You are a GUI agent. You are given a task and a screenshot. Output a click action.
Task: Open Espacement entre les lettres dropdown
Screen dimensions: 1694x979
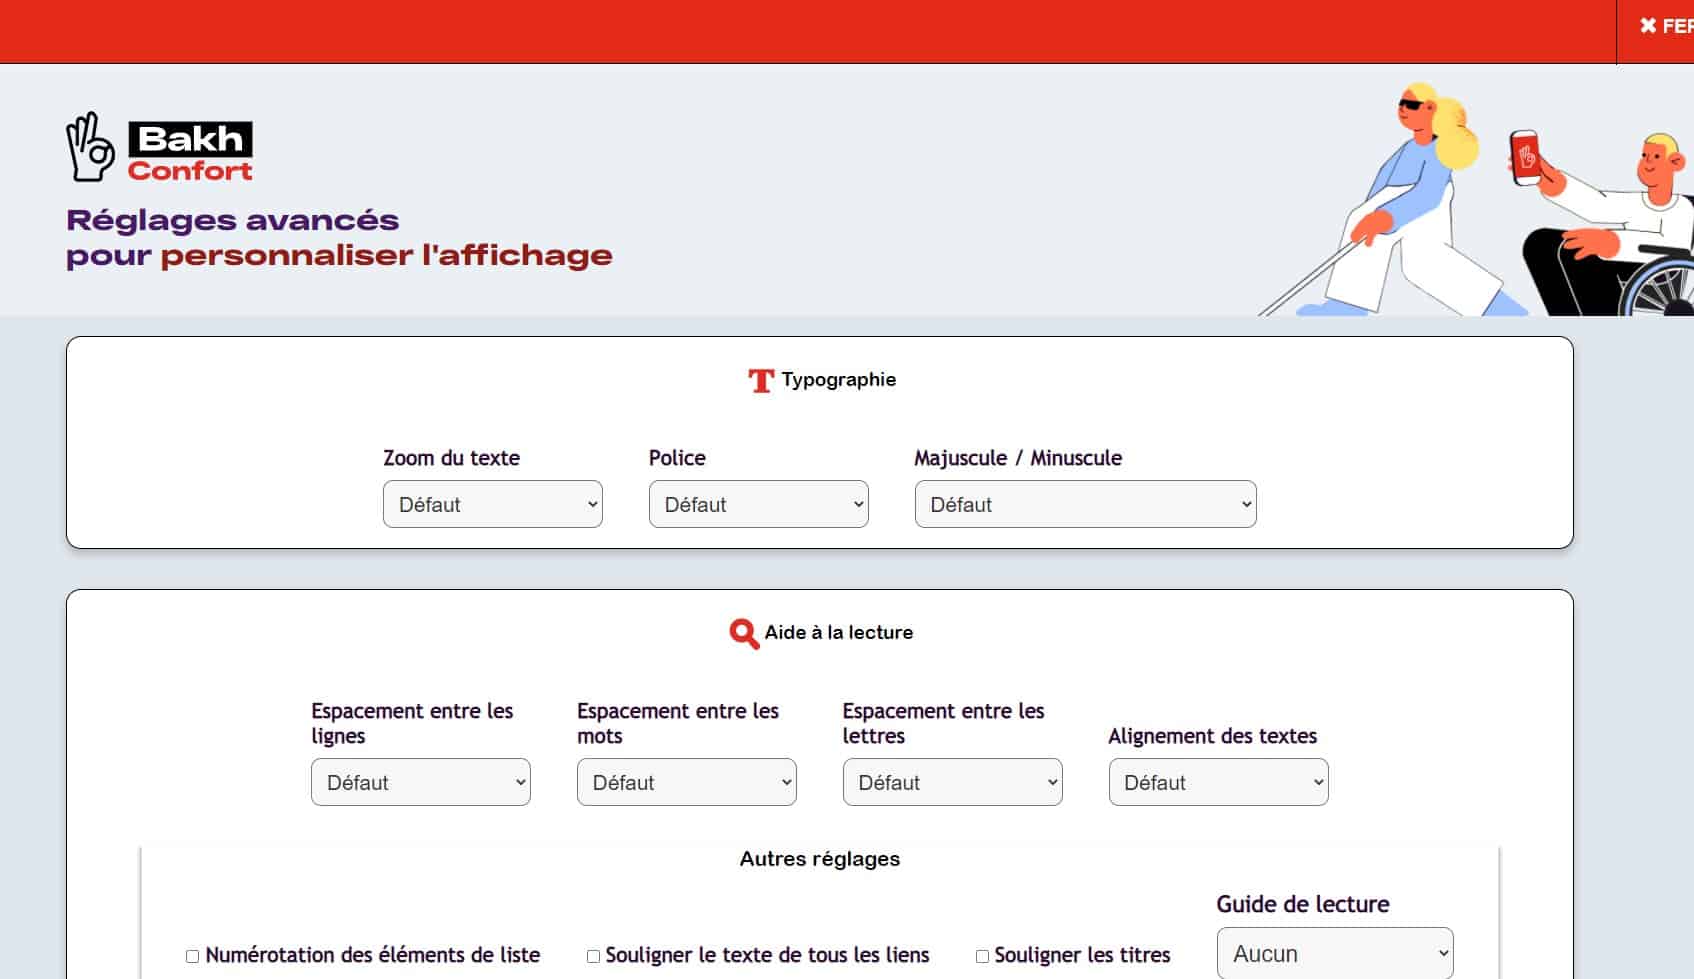952,782
